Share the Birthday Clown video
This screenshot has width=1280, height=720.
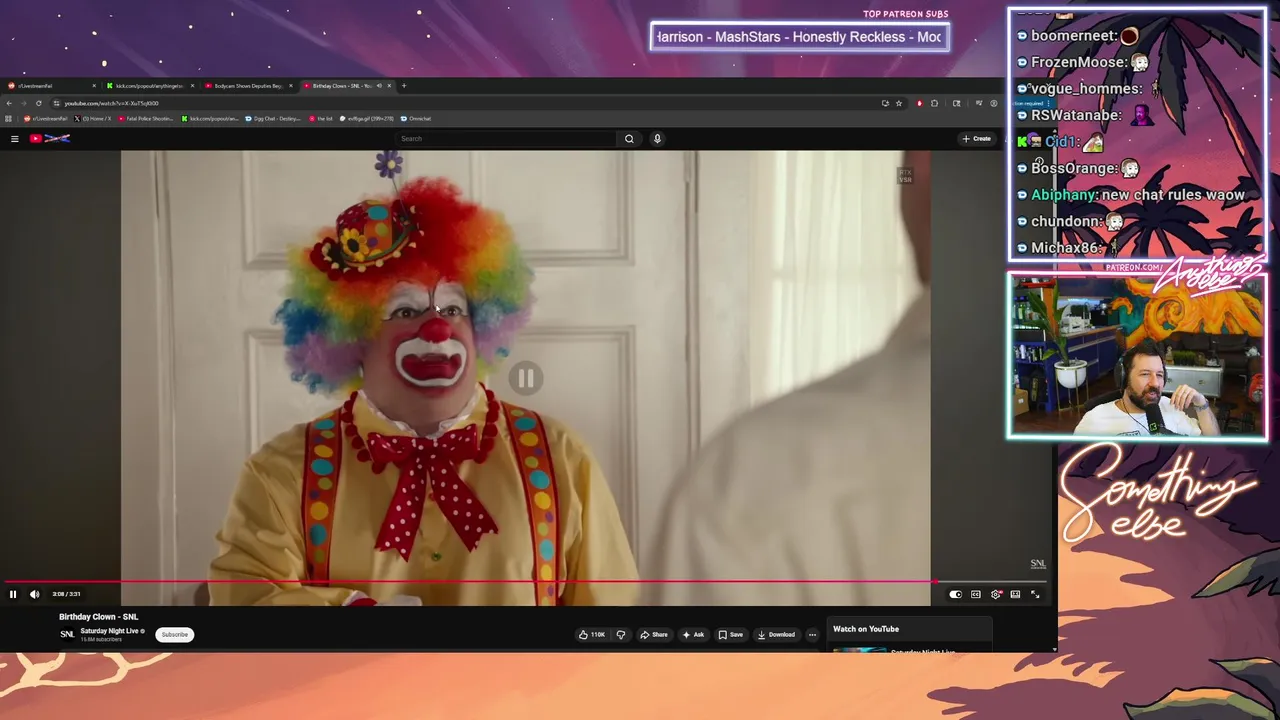[x=654, y=634]
